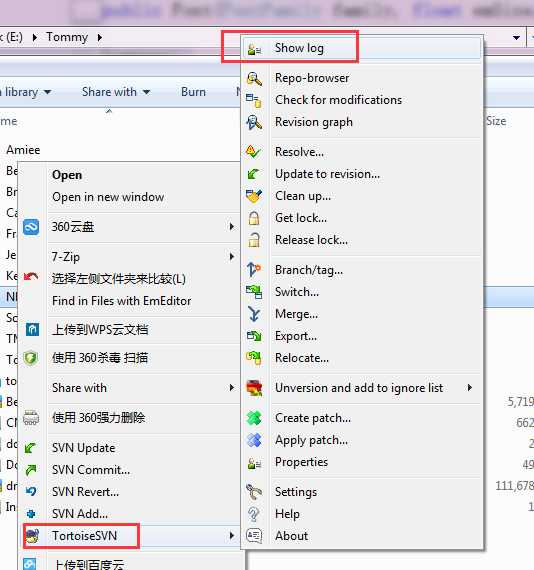Click the SVN Update green arrow icon

[x=31, y=448]
